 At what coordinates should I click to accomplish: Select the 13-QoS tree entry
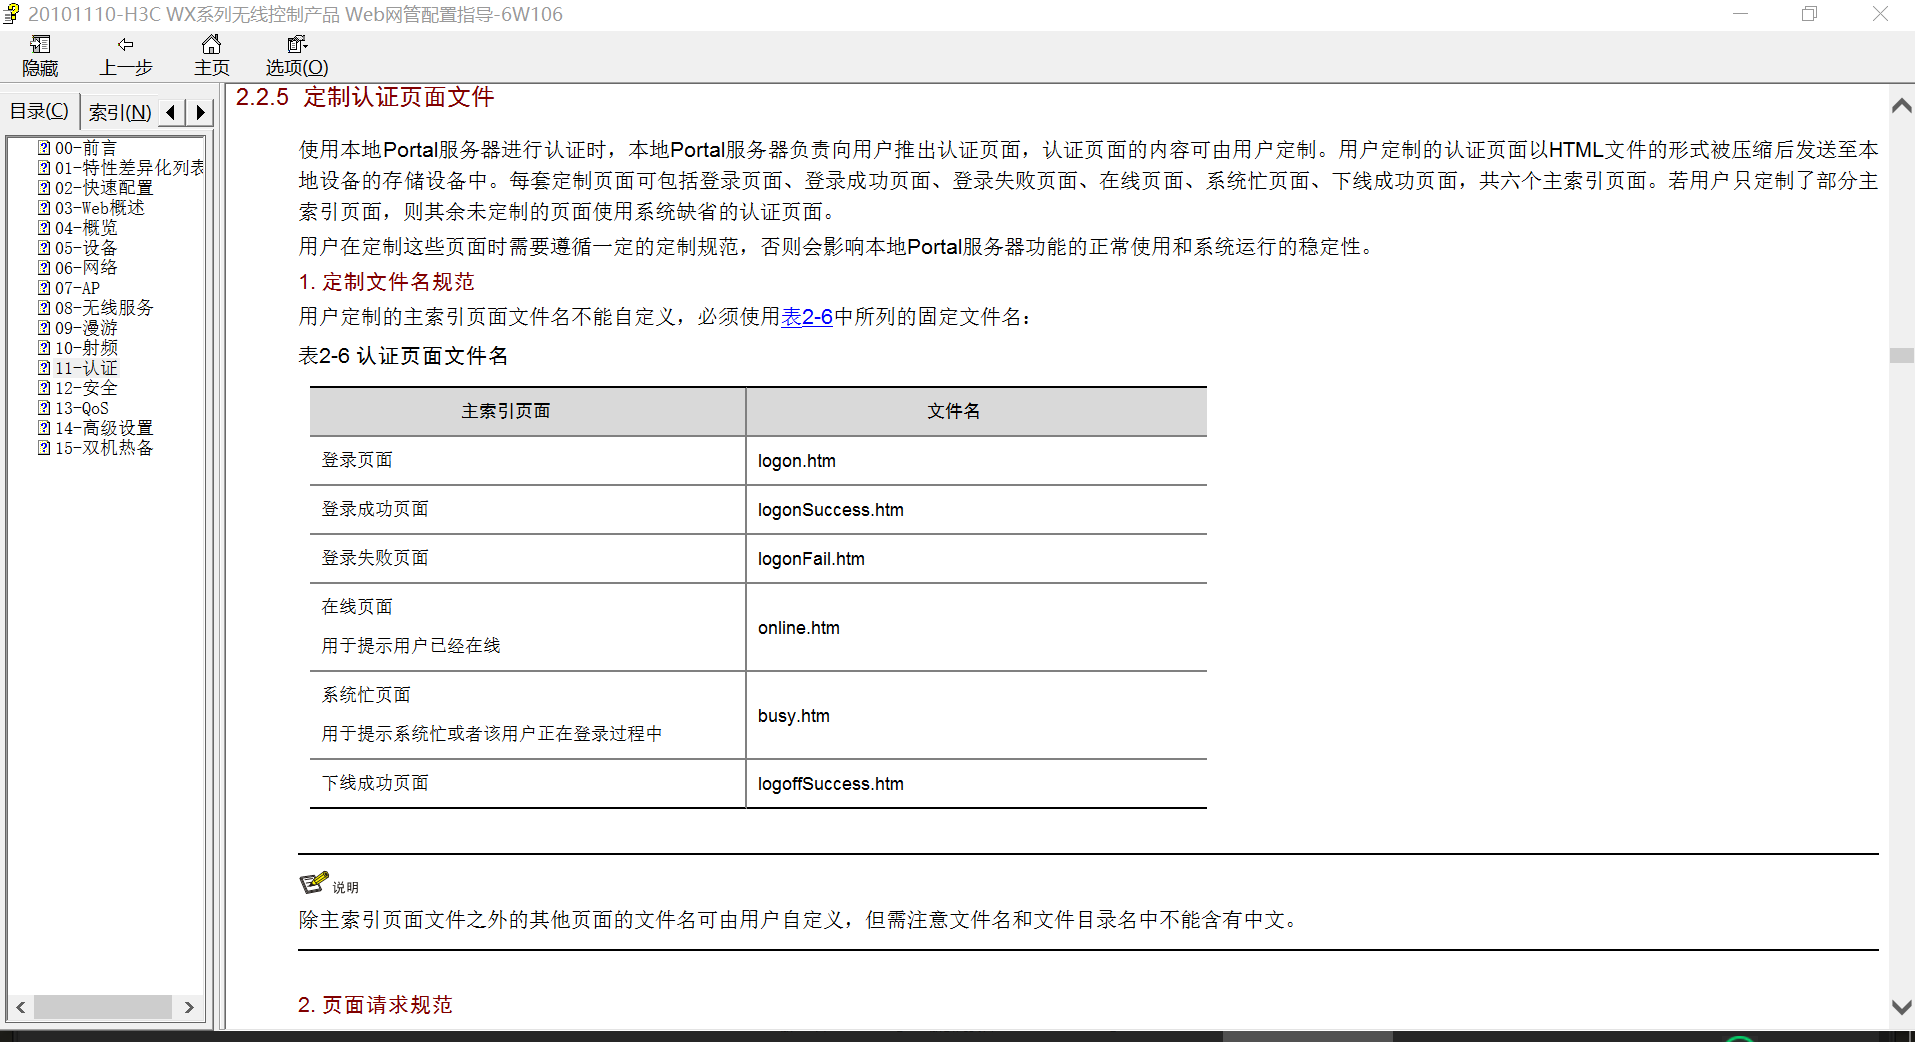pyautogui.click(x=81, y=407)
